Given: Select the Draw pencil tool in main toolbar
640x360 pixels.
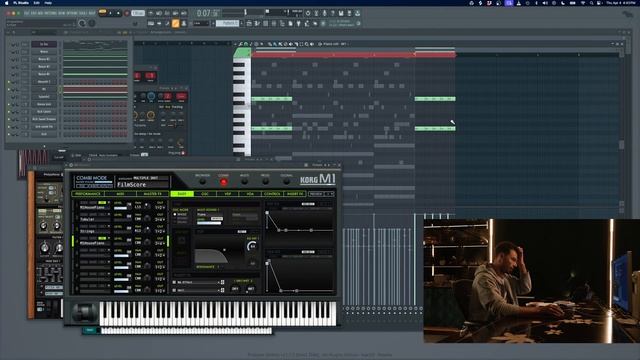Looking at the screenshot, I should (176, 24).
